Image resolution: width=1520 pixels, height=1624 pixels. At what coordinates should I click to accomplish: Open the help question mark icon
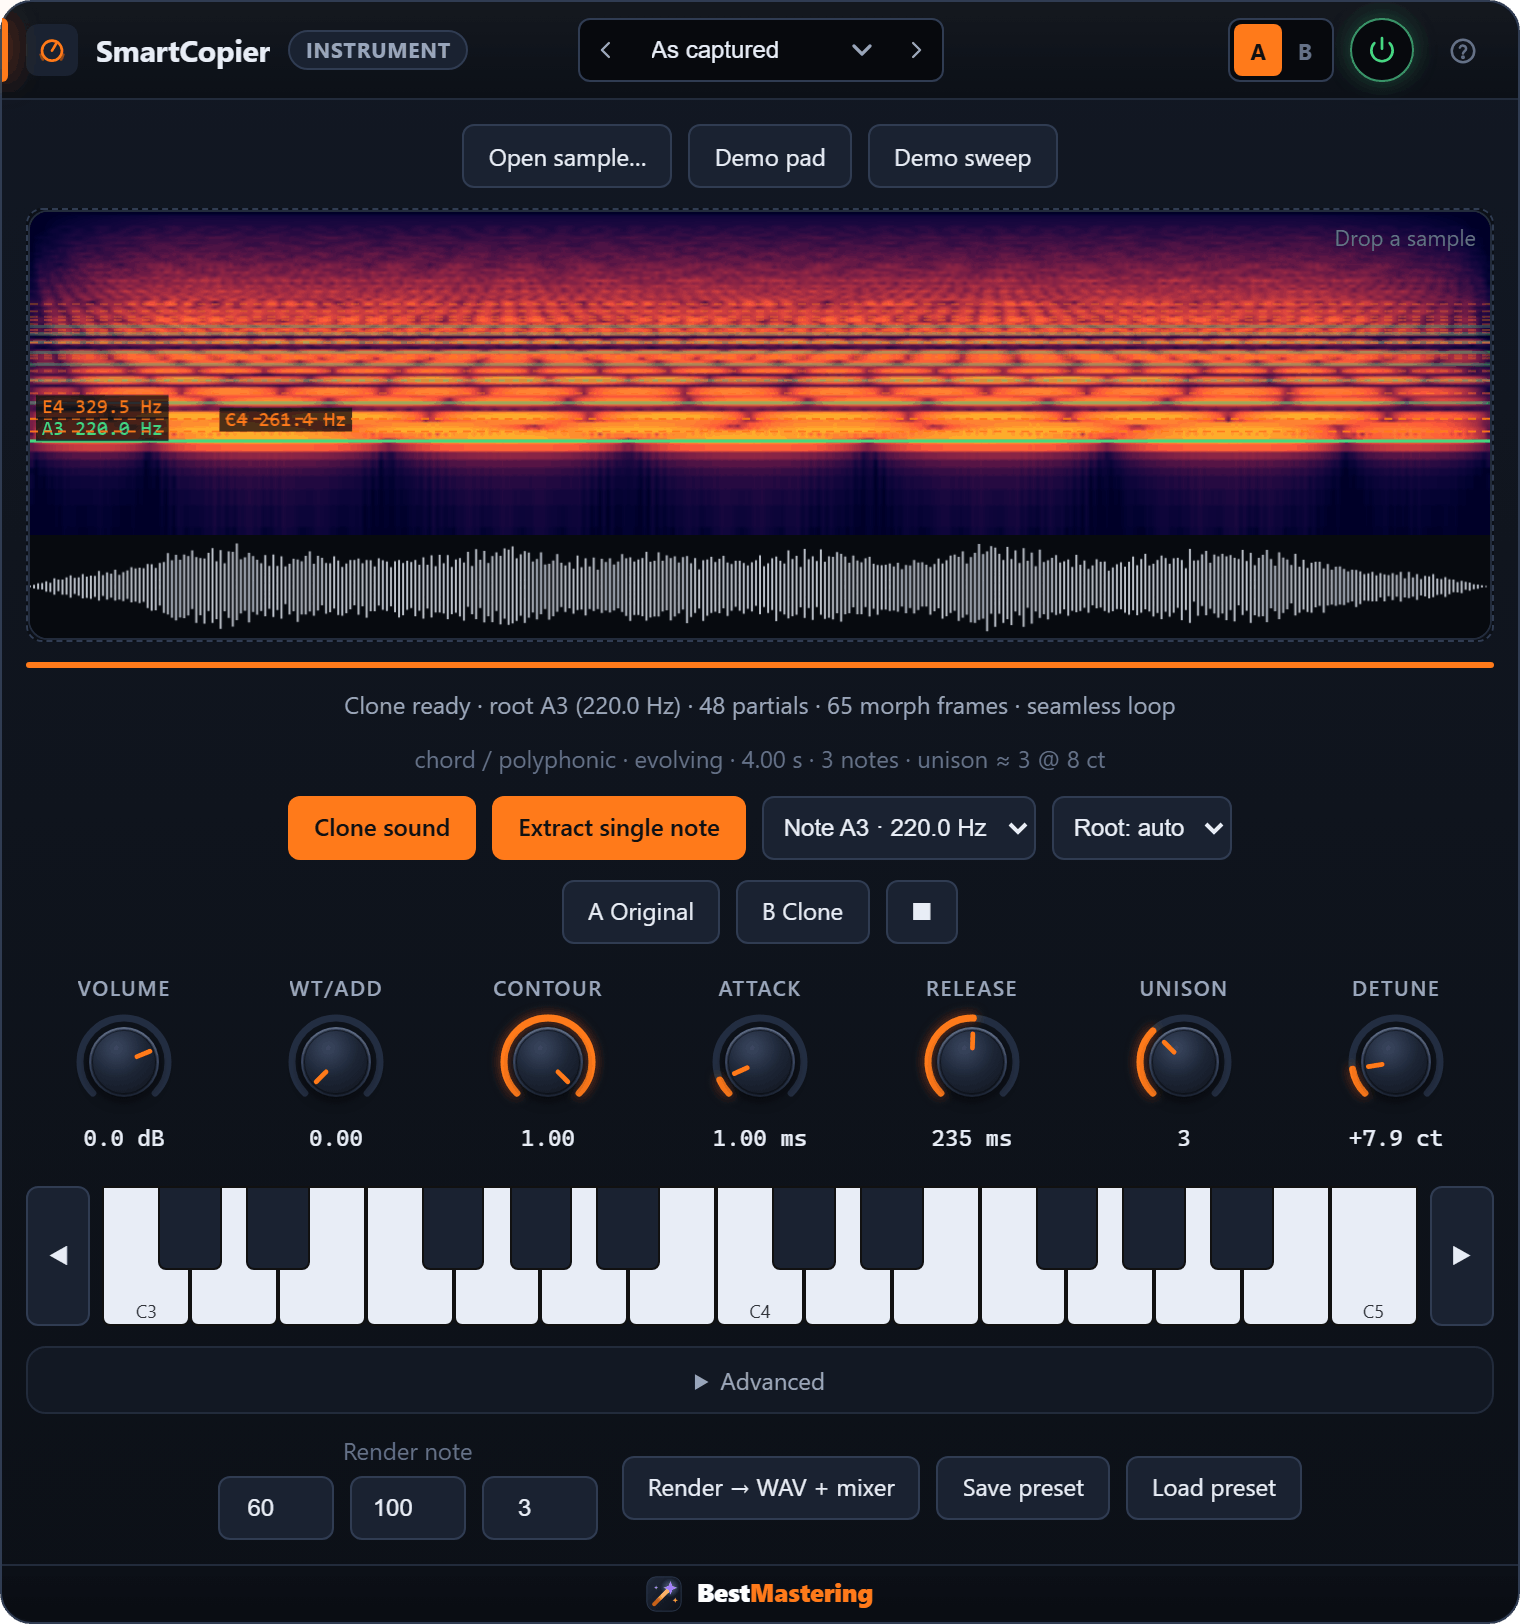[x=1463, y=51]
